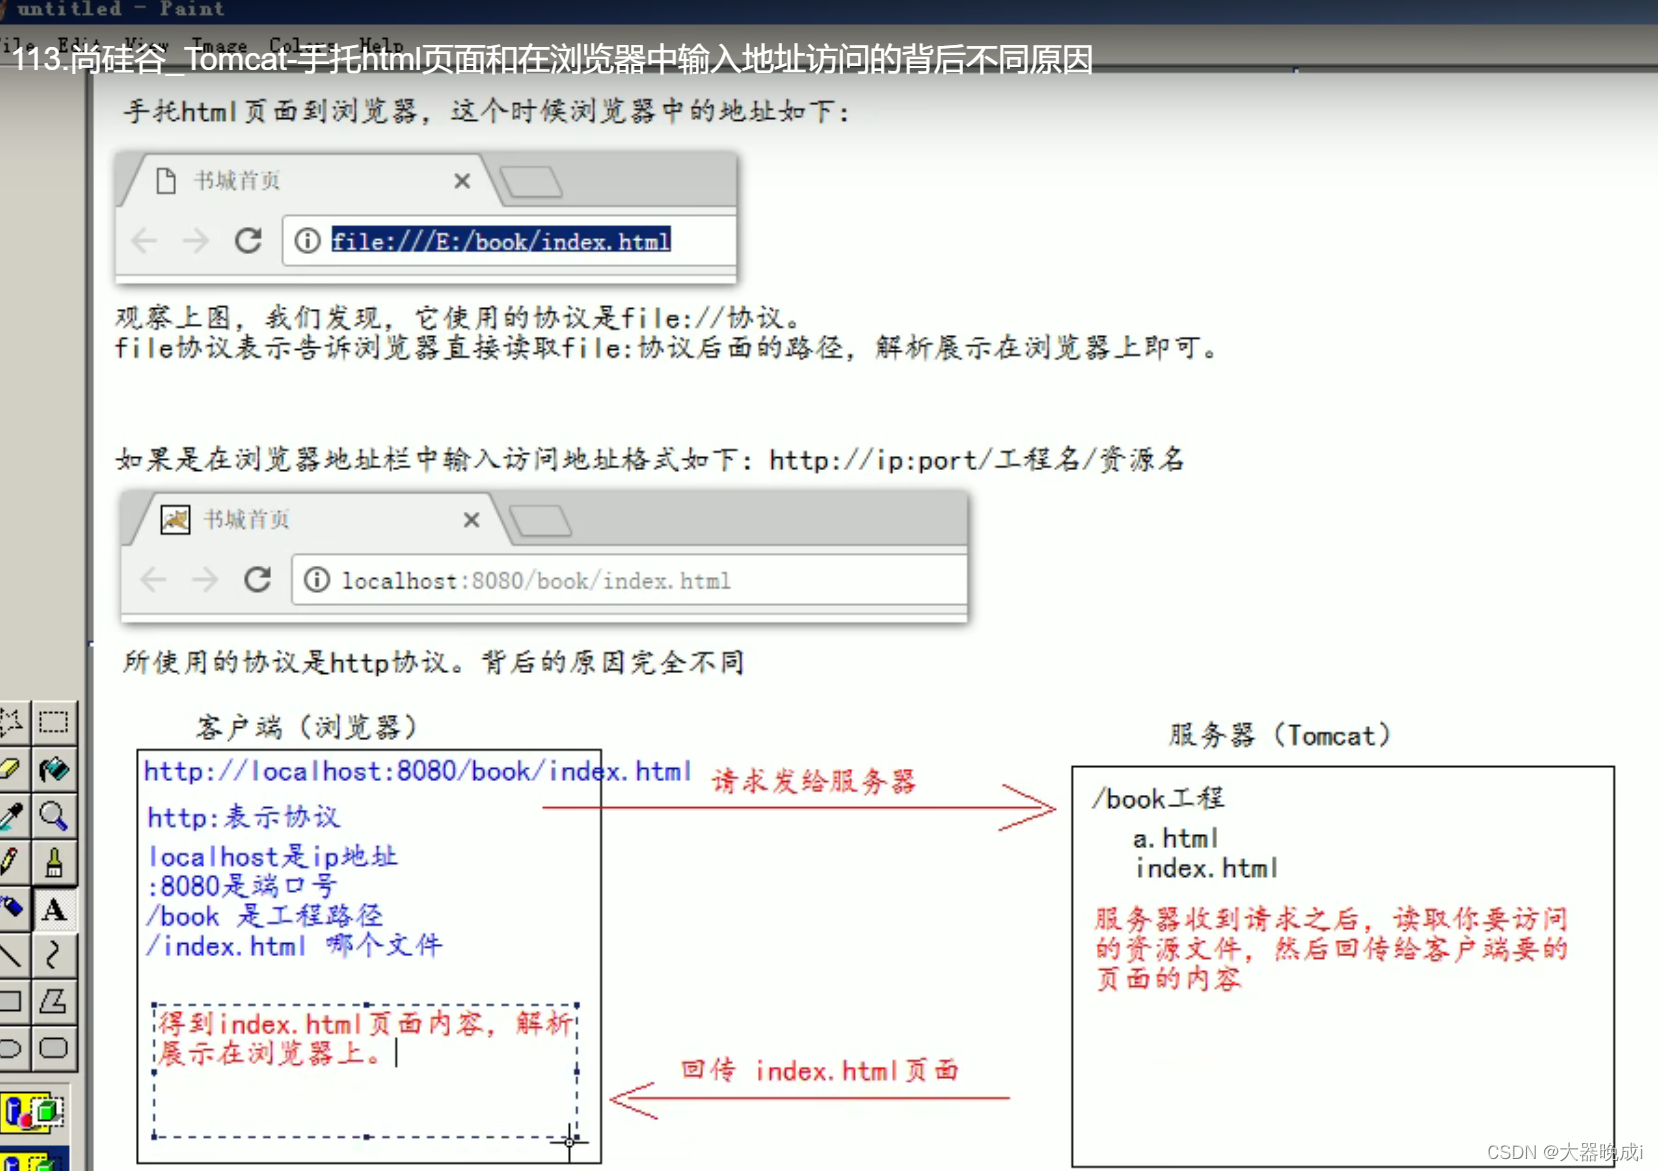Select the Curve tool
Viewport: 1658px width, 1171px height.
pyautogui.click(x=54, y=955)
